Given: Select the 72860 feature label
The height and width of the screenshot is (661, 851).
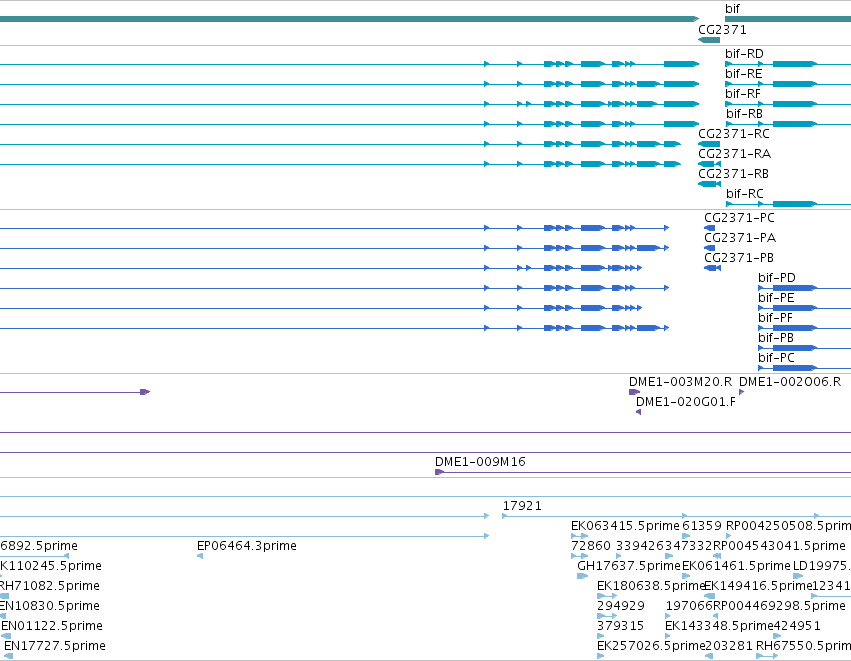Looking at the screenshot, I should tap(590, 546).
